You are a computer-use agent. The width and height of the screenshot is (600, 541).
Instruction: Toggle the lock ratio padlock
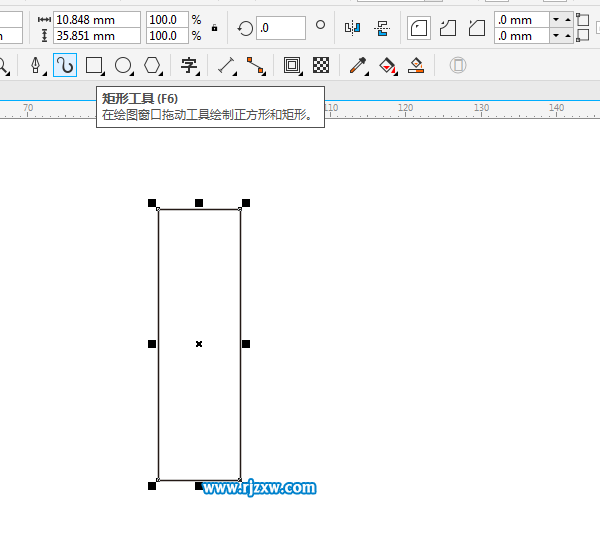214,28
